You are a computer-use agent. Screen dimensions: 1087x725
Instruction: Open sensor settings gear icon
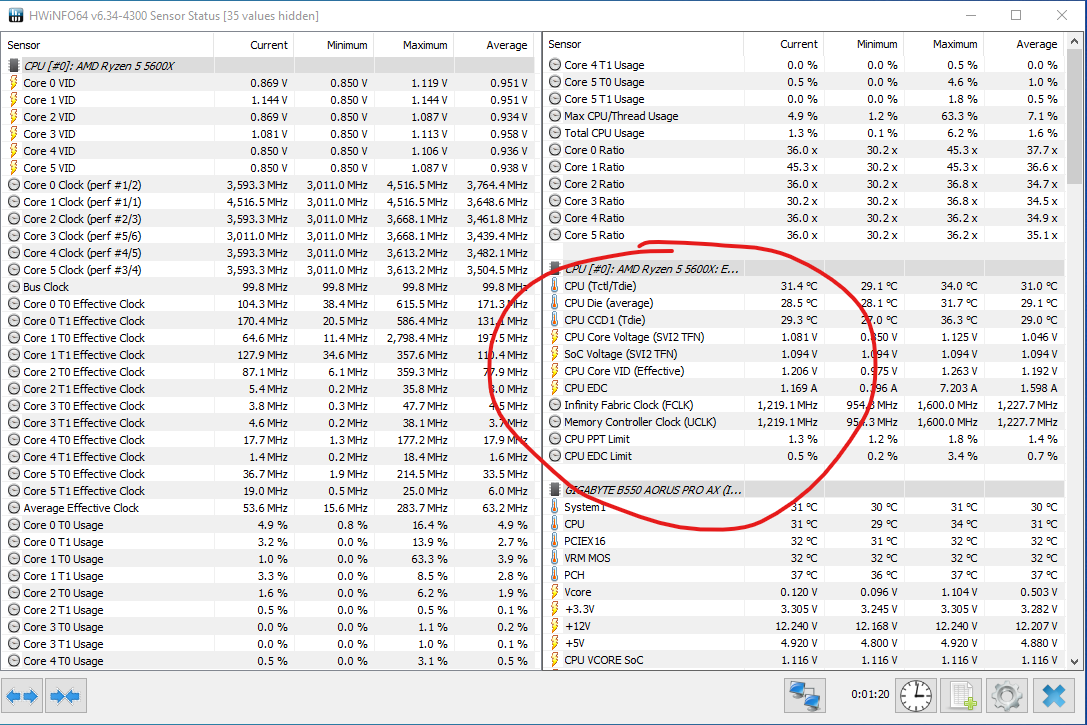(x=1007, y=696)
